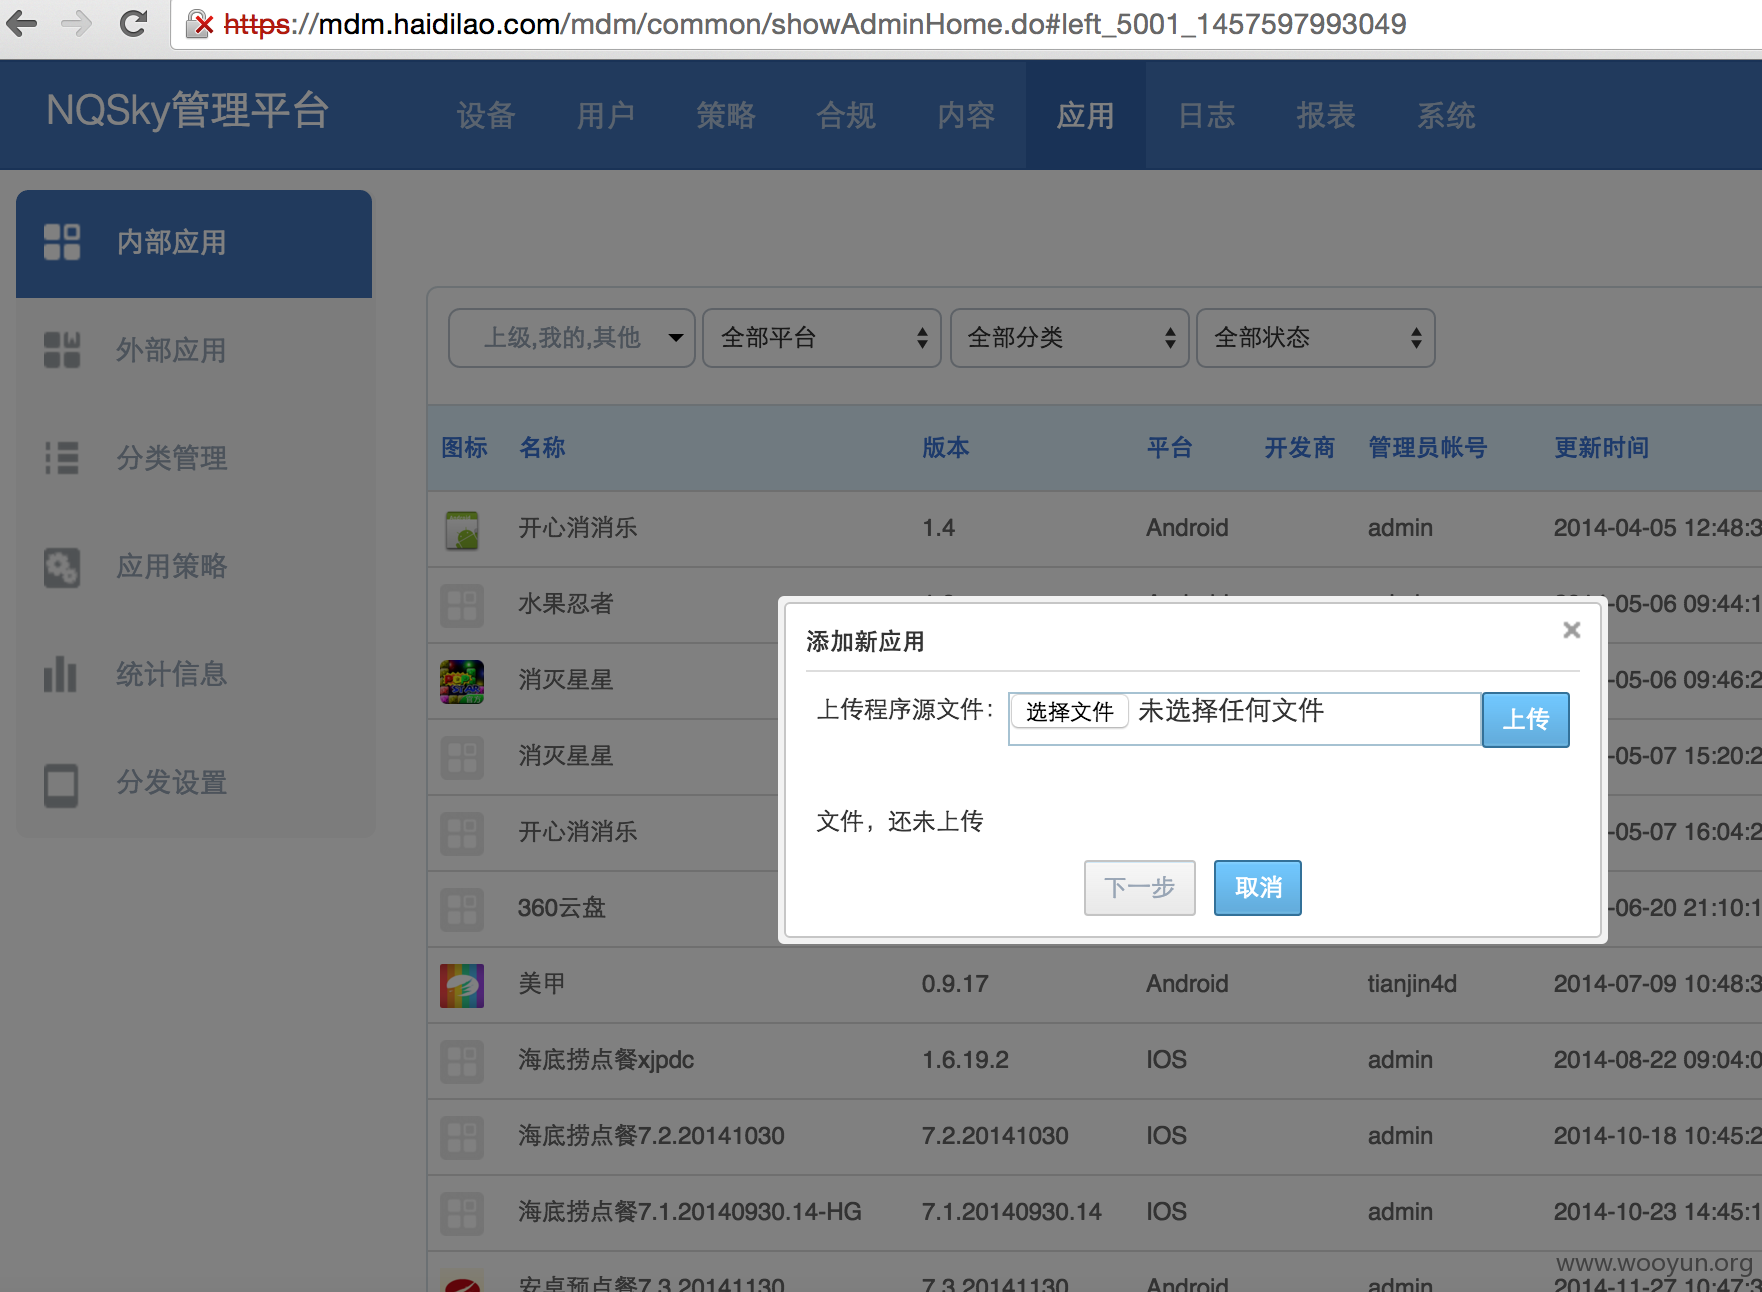Click the 海底捞点餐xjpdc placeholder icon

click(462, 1062)
